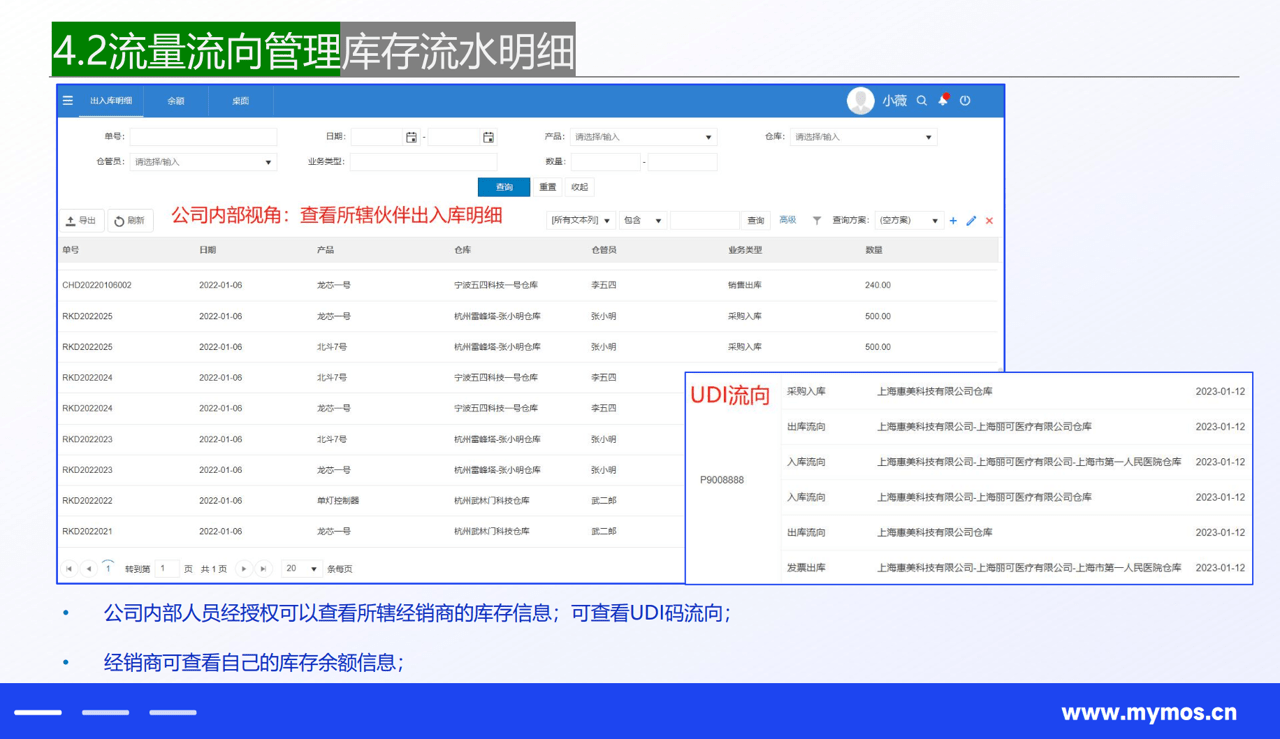This screenshot has width=1280, height=739.
Task: Switch to the 桌面 tab
Action: 240,101
